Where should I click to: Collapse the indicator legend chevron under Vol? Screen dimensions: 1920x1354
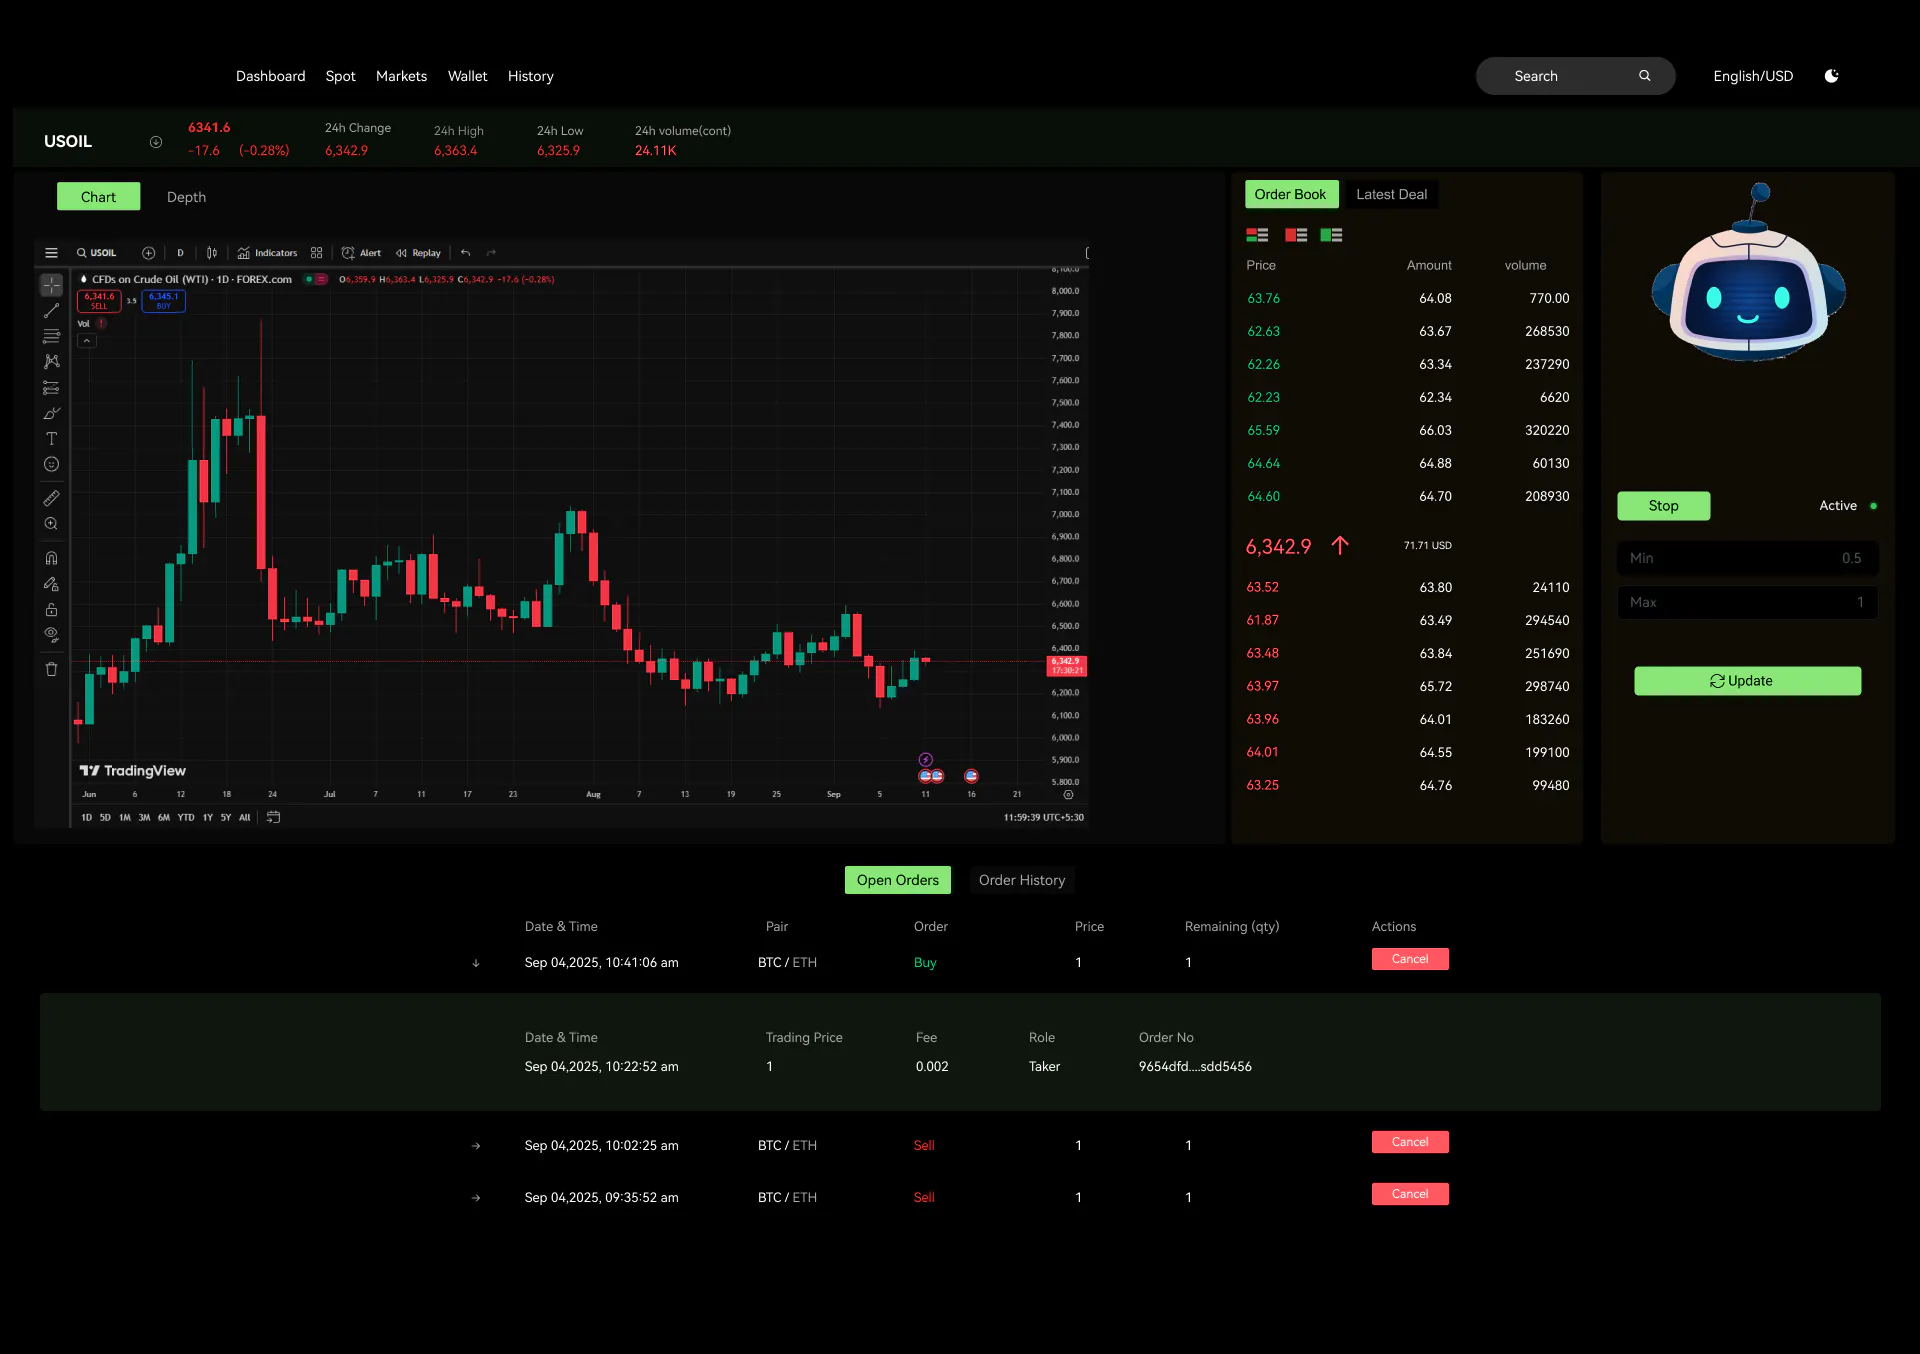(87, 341)
